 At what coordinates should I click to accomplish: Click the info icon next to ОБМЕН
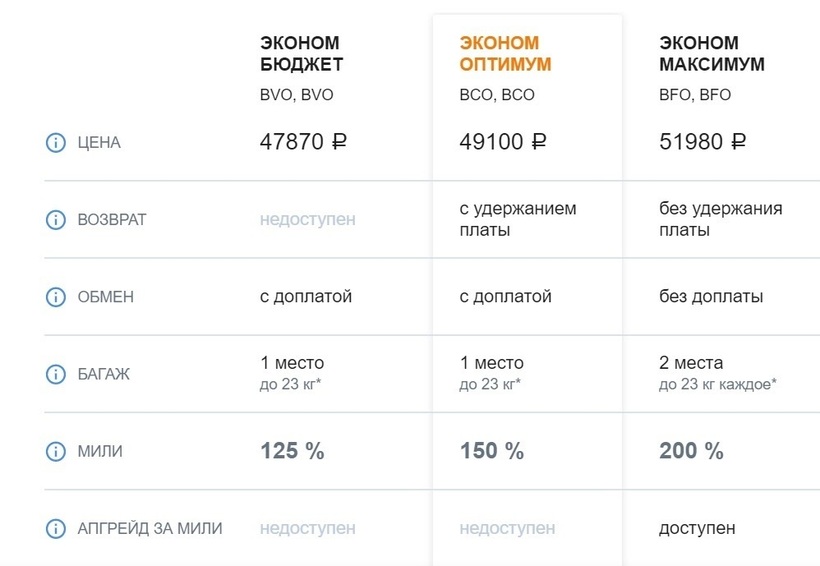click(x=55, y=297)
